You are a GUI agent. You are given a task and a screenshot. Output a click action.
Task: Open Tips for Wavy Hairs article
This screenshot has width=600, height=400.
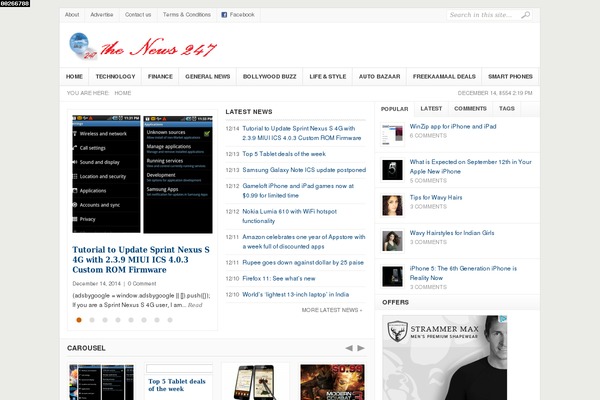[x=436, y=198]
